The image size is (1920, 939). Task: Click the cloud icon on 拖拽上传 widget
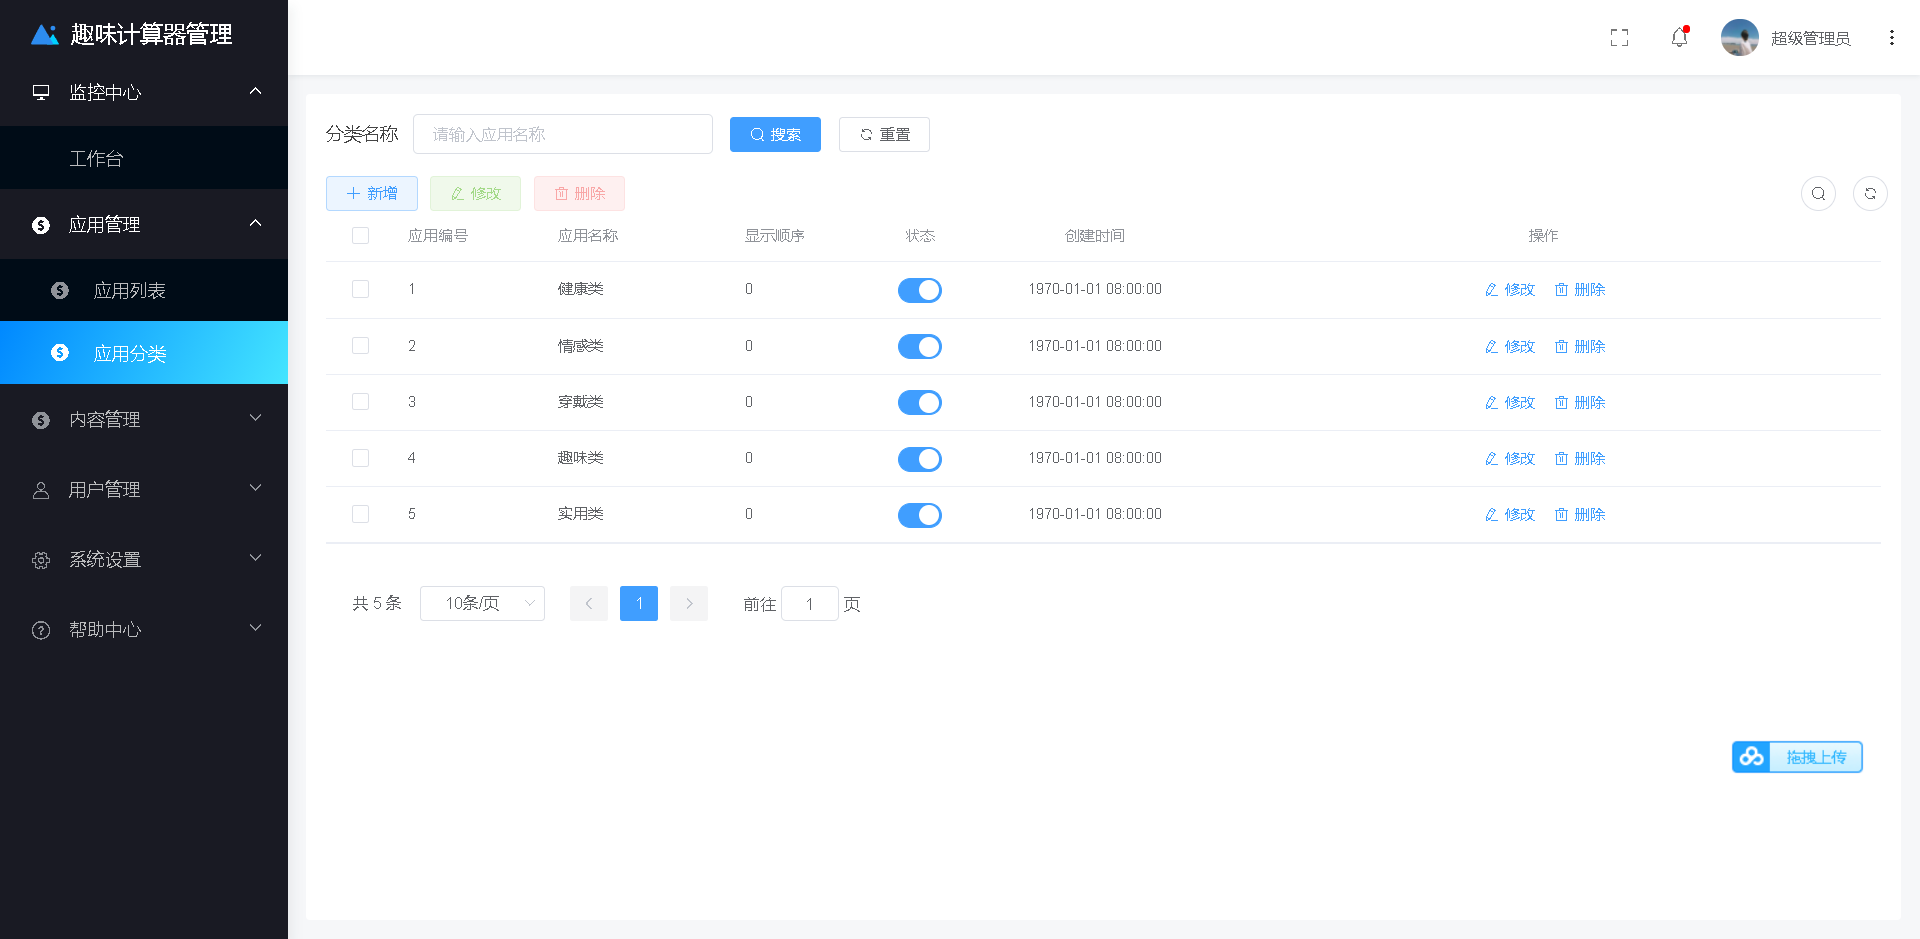1751,757
